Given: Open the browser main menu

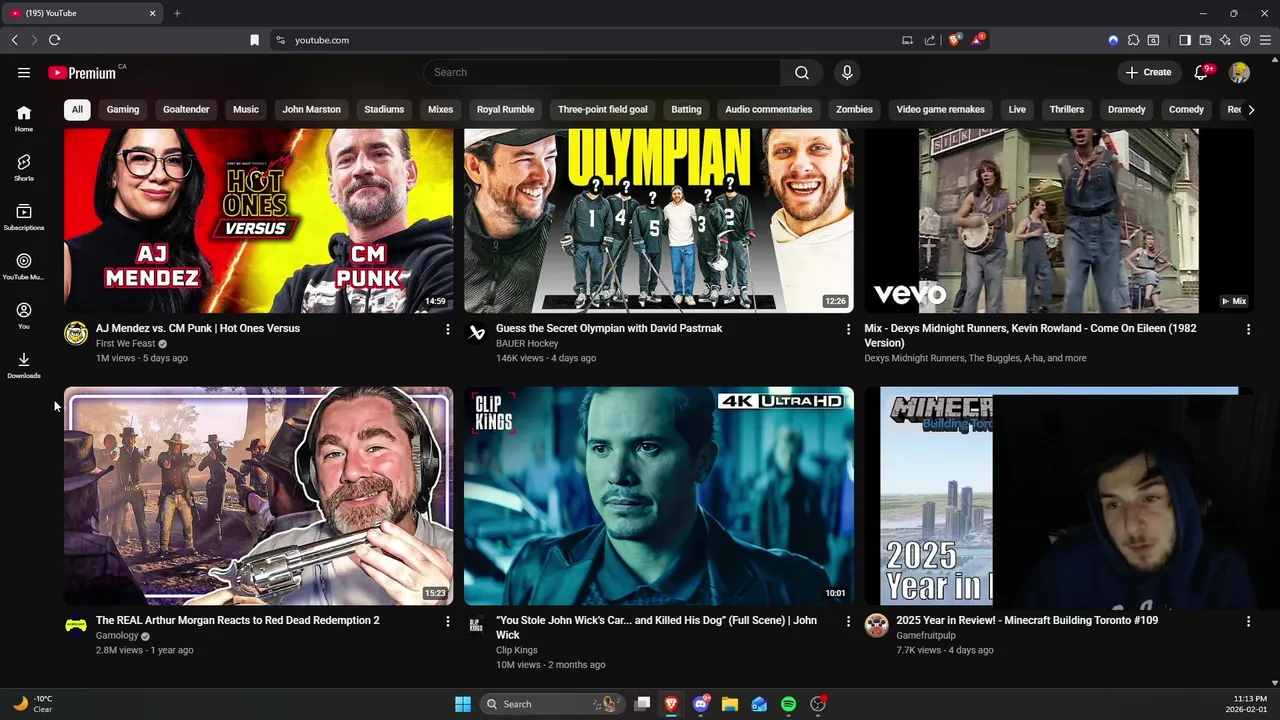Looking at the screenshot, I should click(1265, 40).
